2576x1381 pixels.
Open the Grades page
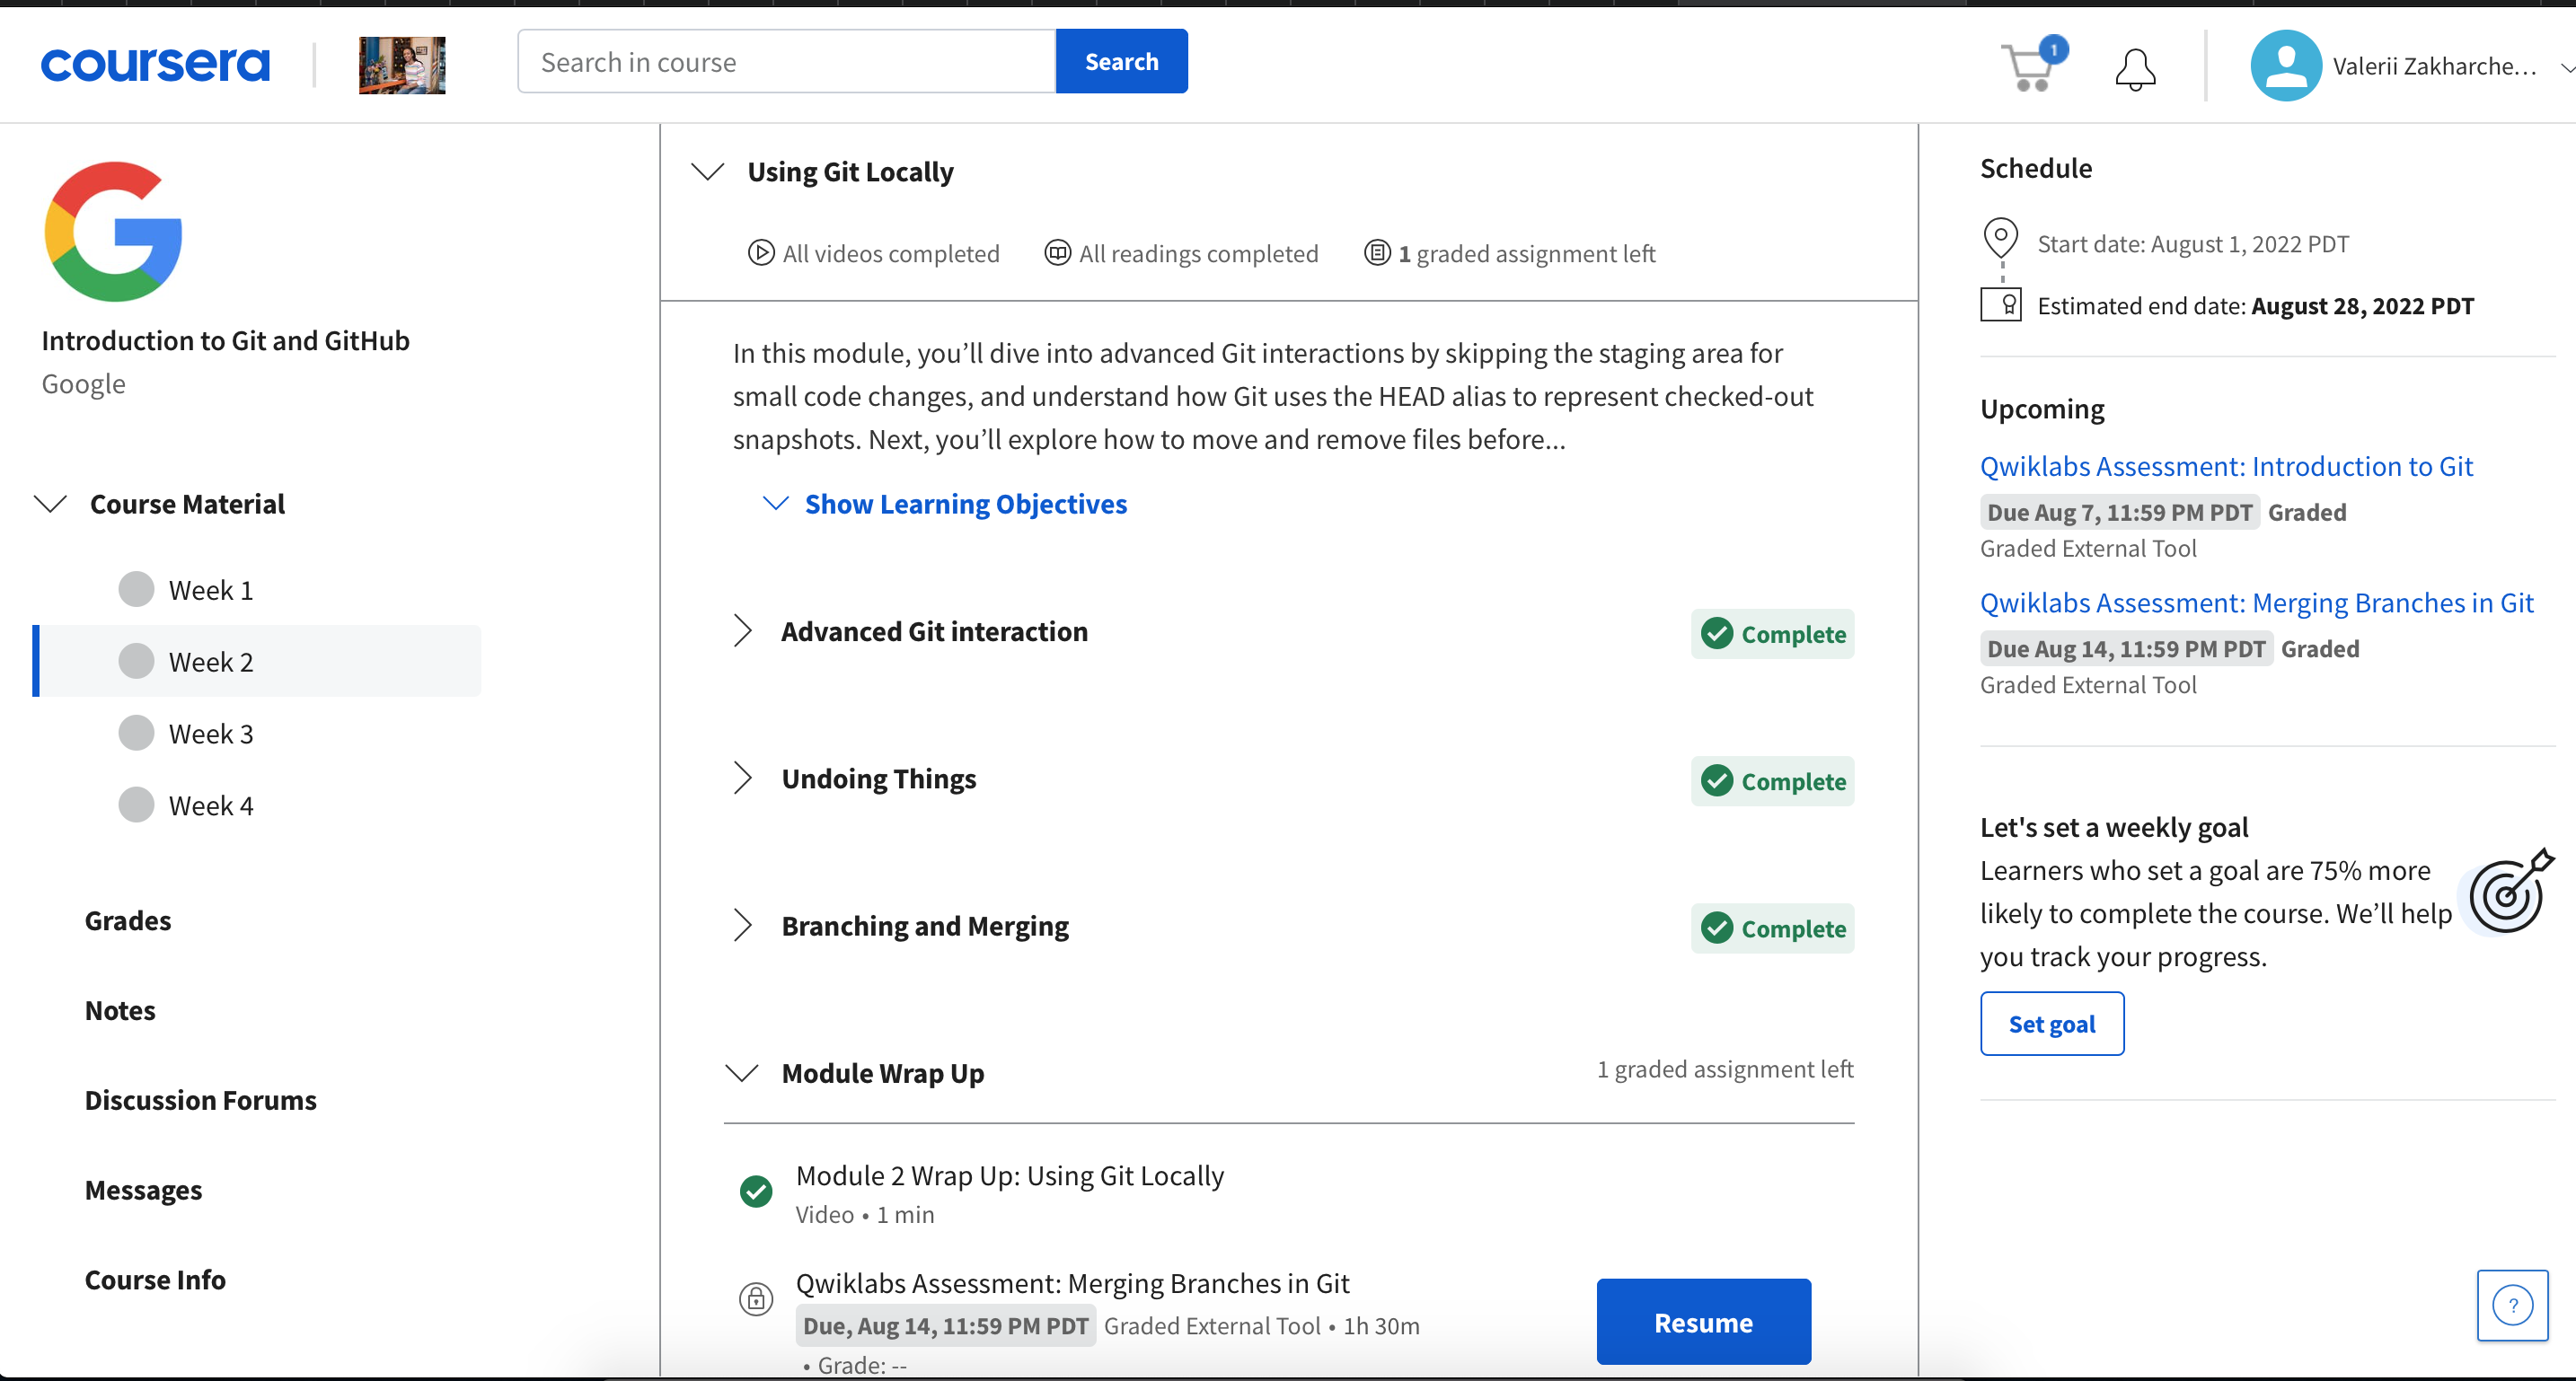point(128,921)
